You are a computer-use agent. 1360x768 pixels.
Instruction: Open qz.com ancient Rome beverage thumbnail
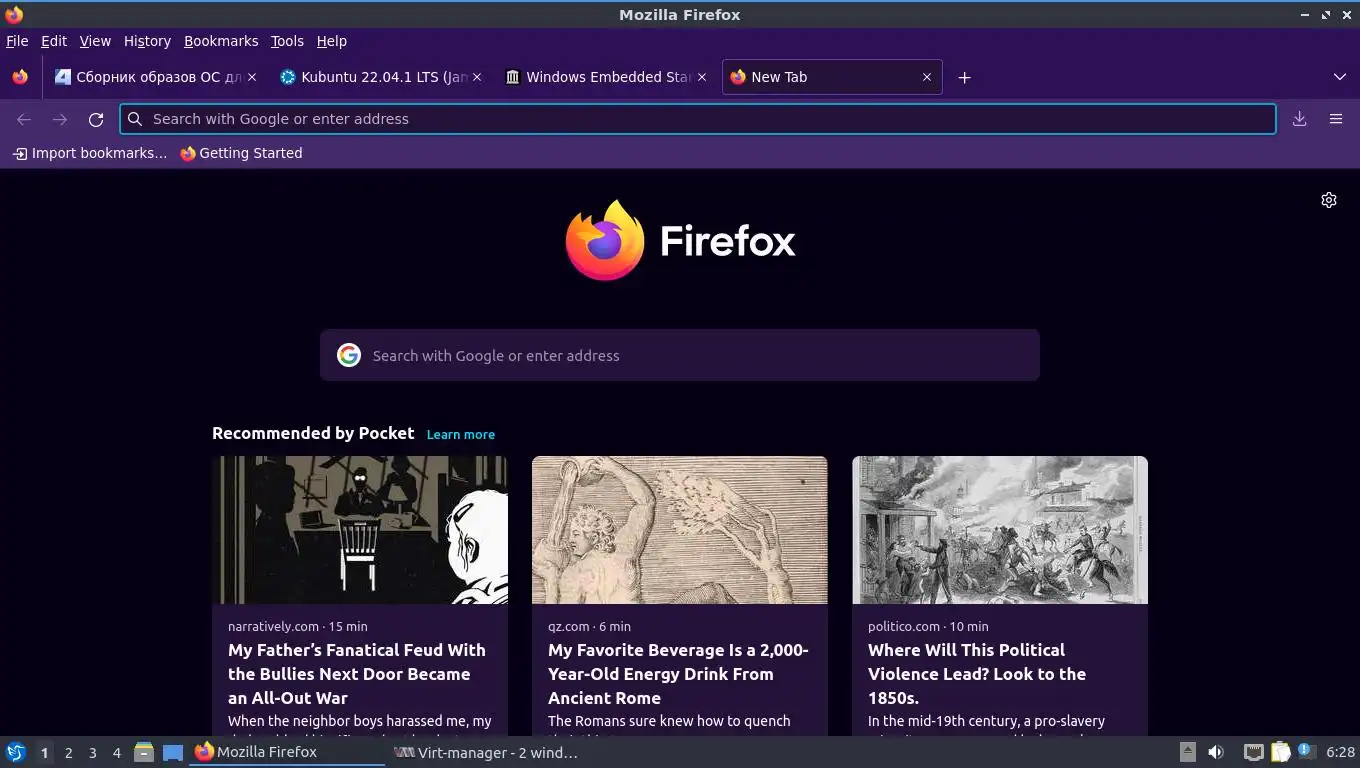pos(680,530)
